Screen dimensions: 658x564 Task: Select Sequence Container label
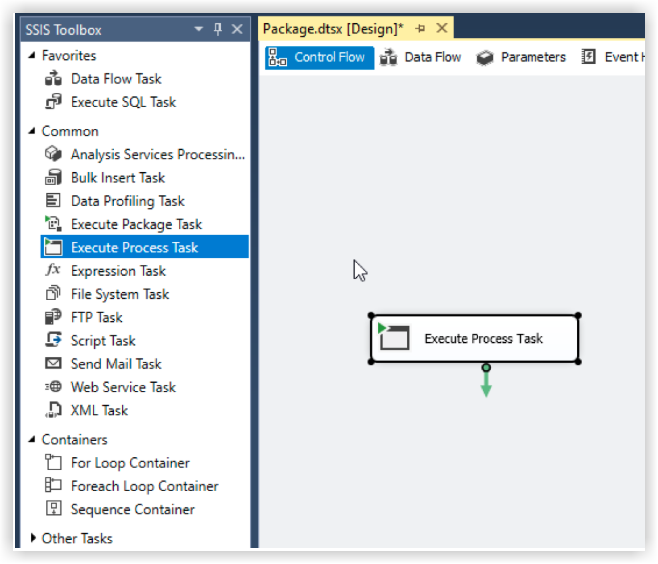133,509
